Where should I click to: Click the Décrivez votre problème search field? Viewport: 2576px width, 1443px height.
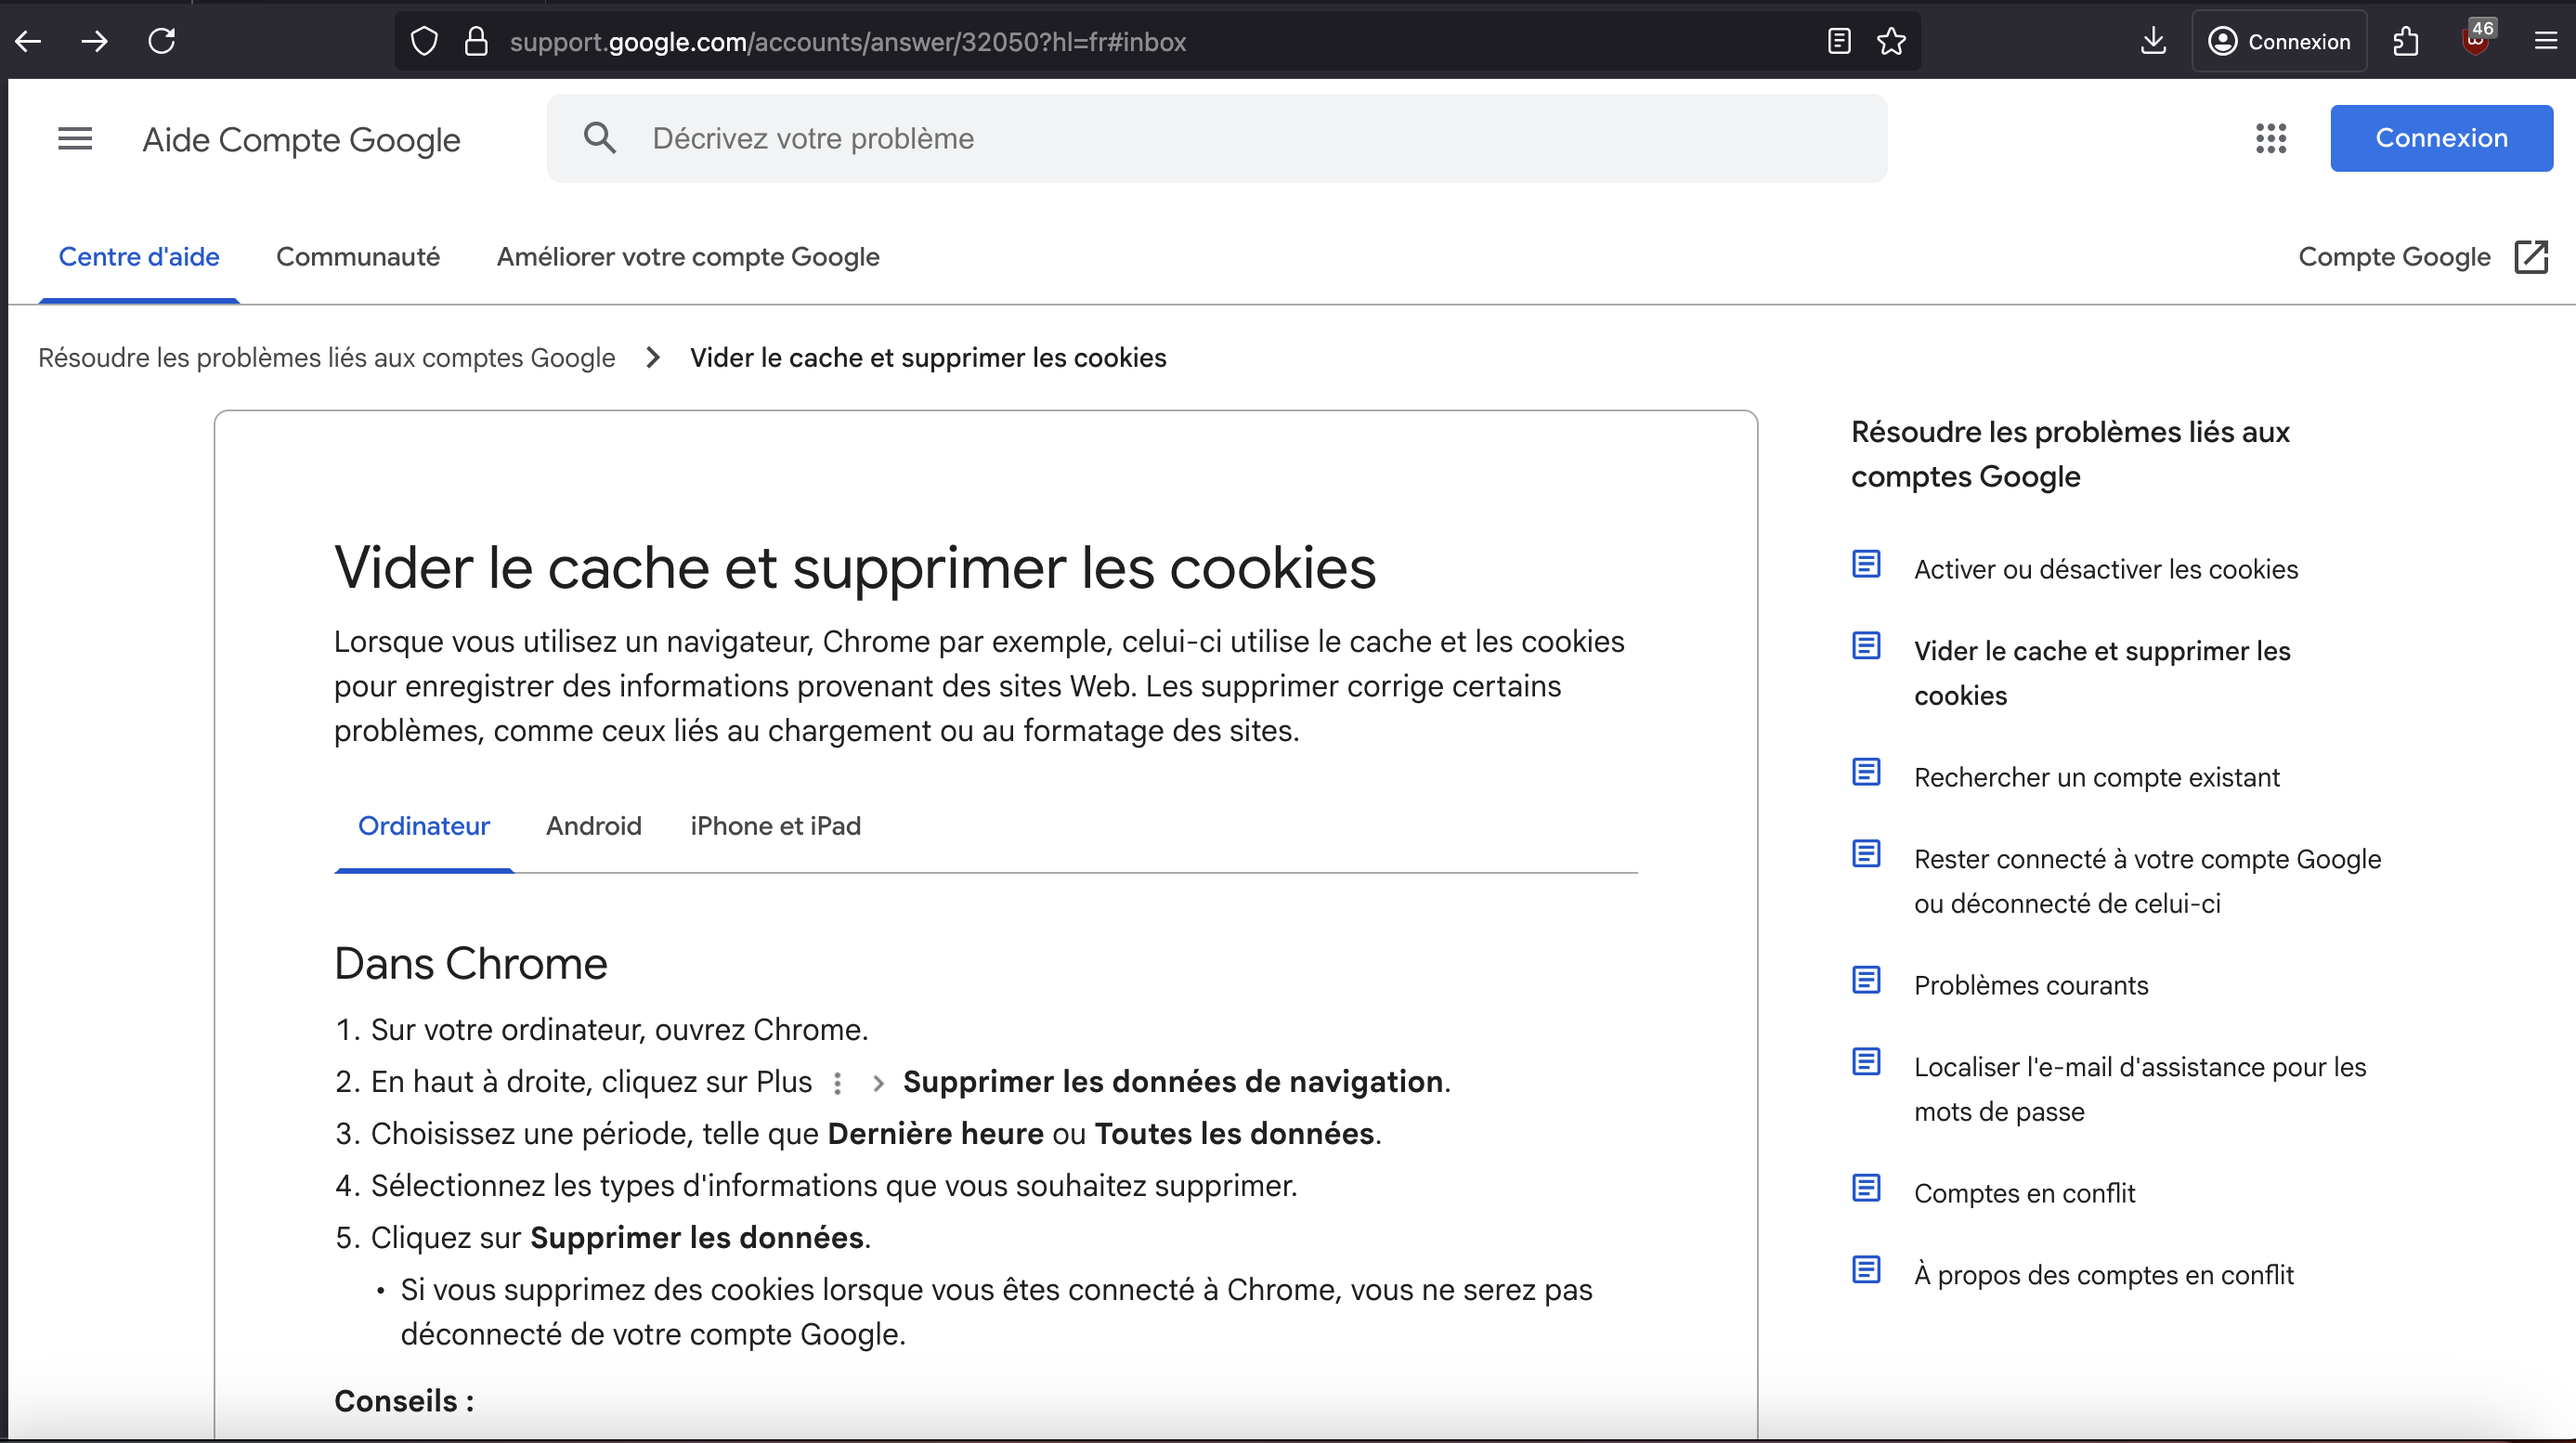(x=1216, y=138)
